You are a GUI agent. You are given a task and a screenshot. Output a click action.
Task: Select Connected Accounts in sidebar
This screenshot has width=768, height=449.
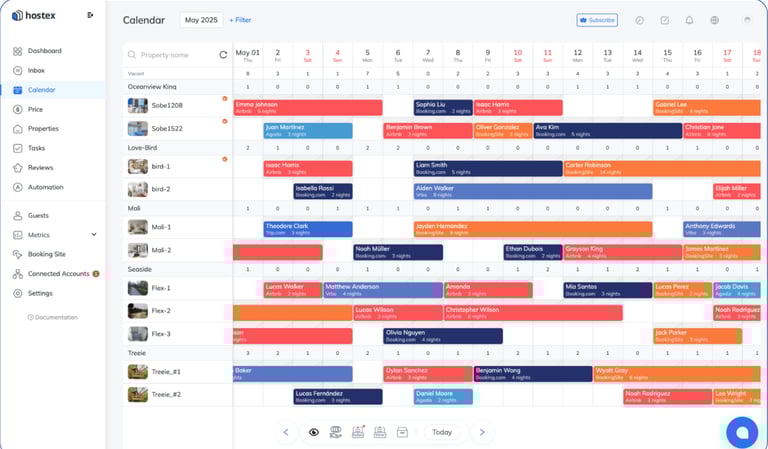click(x=56, y=274)
